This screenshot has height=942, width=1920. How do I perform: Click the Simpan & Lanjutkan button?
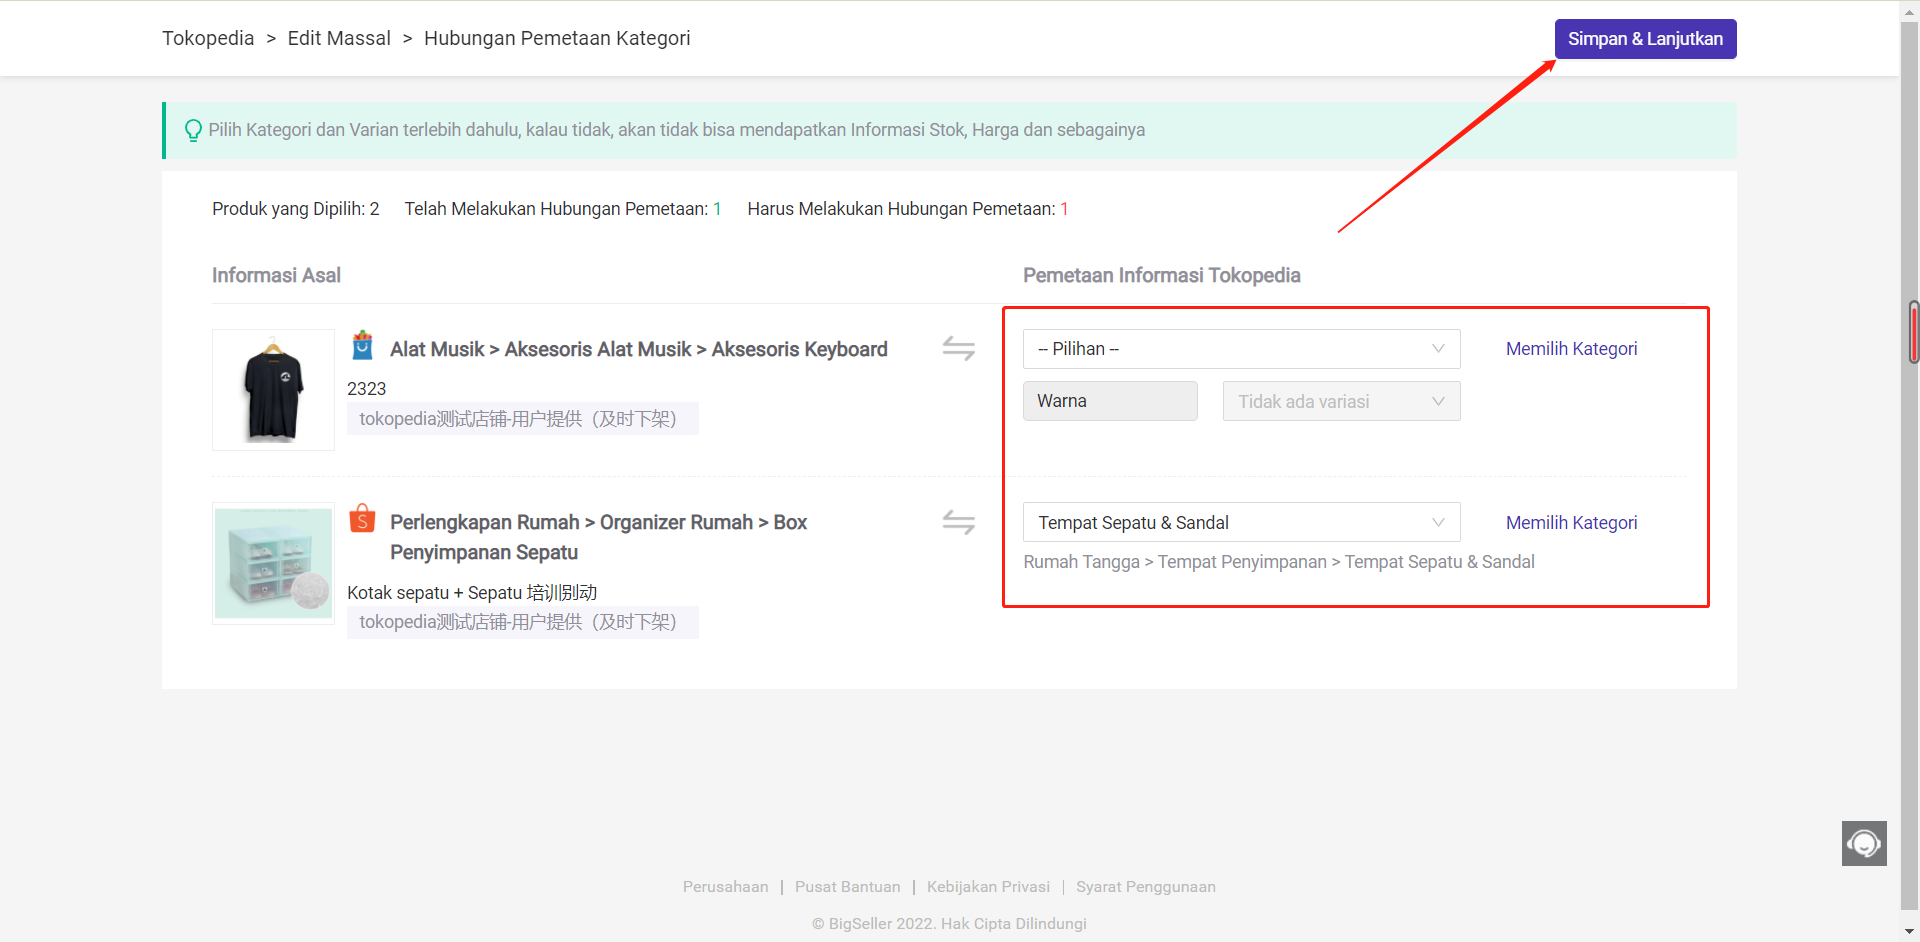[x=1645, y=39]
